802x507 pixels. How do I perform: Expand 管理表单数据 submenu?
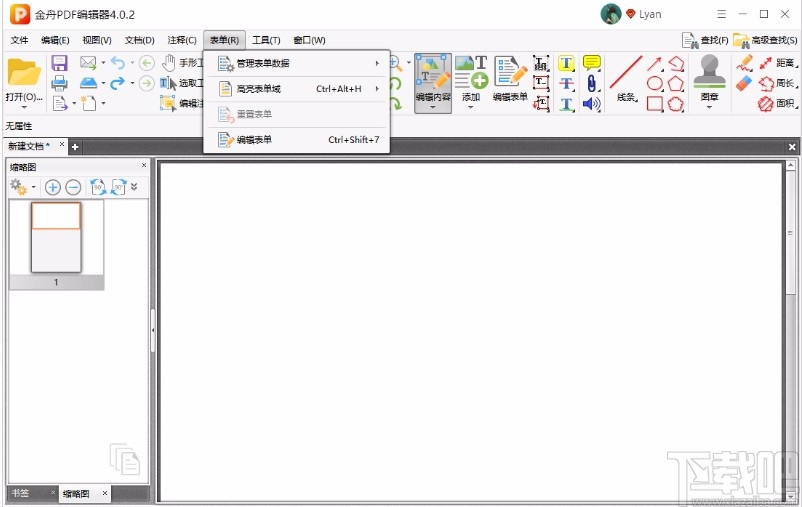(296, 63)
